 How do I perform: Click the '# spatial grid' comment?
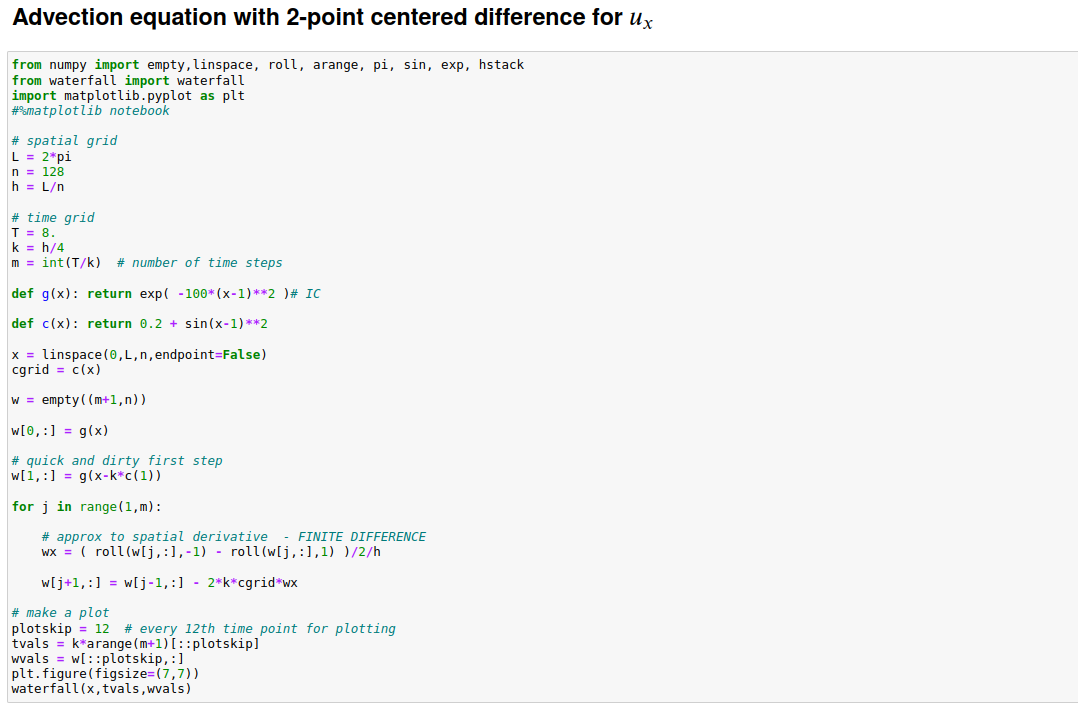(65, 141)
